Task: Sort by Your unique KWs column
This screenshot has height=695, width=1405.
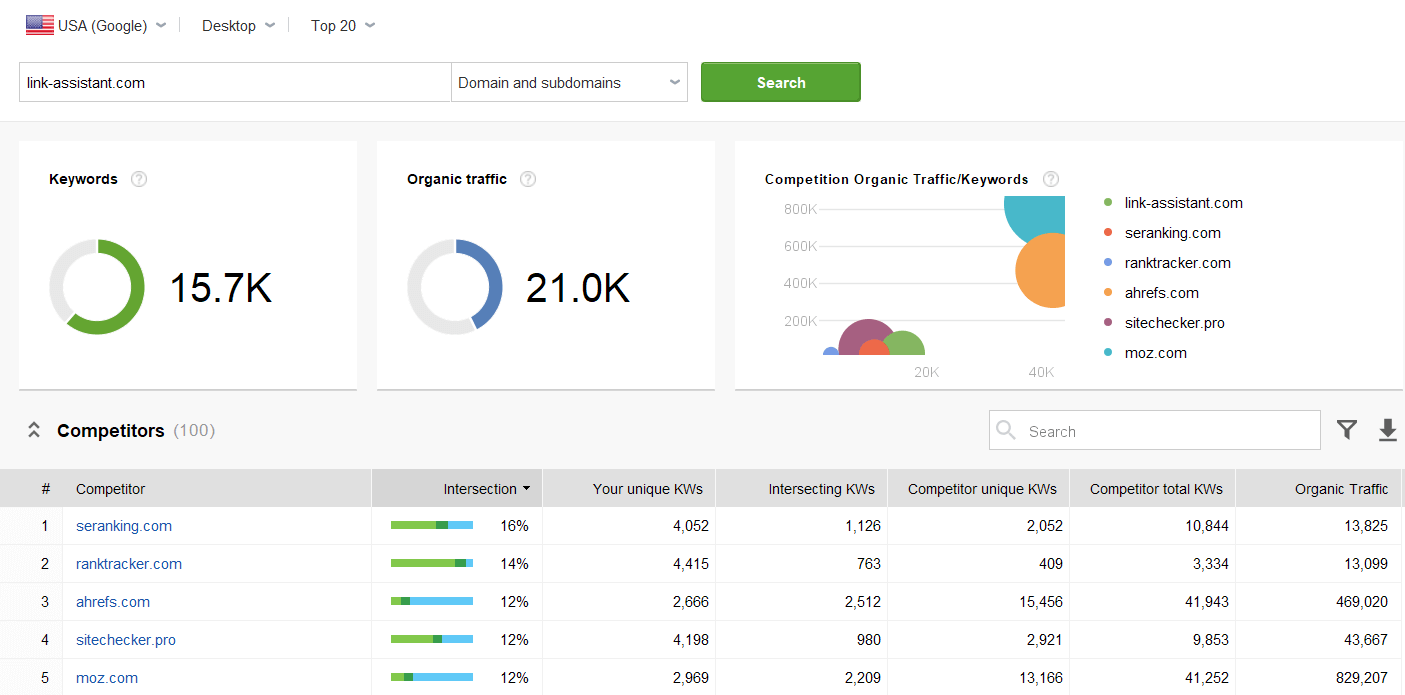Action: click(x=629, y=489)
